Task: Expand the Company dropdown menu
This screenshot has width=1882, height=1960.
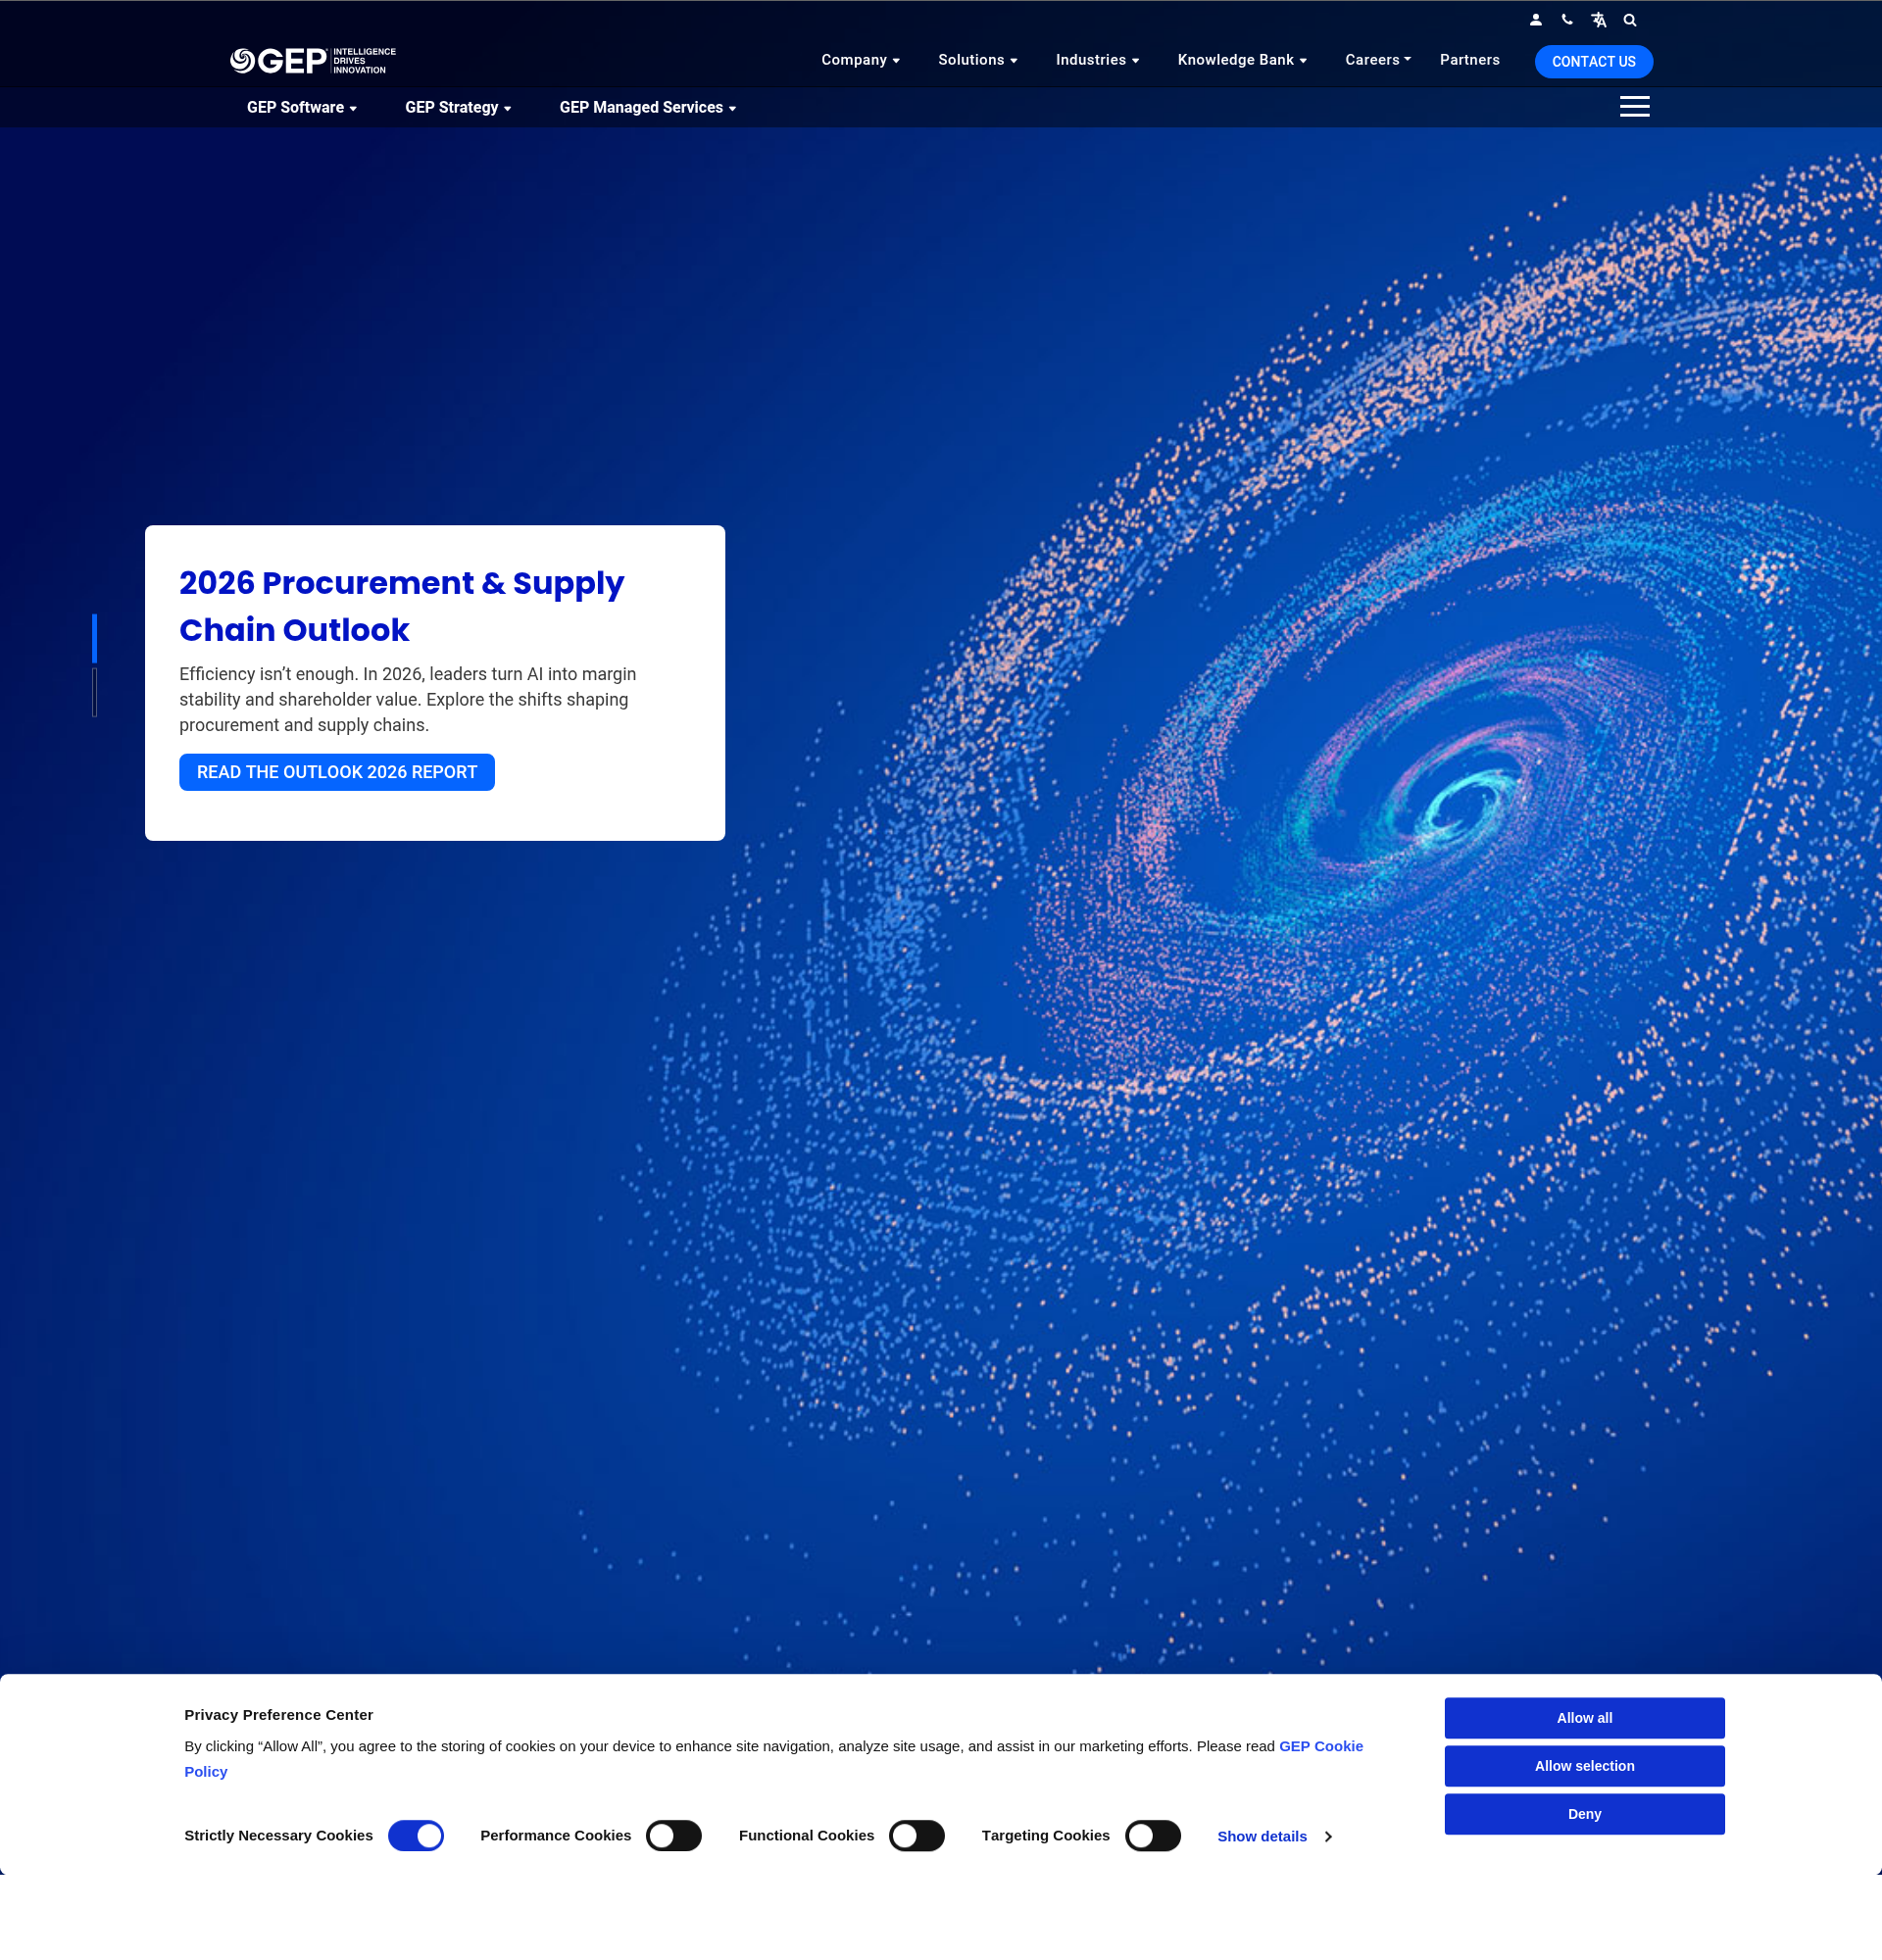Action: [860, 60]
